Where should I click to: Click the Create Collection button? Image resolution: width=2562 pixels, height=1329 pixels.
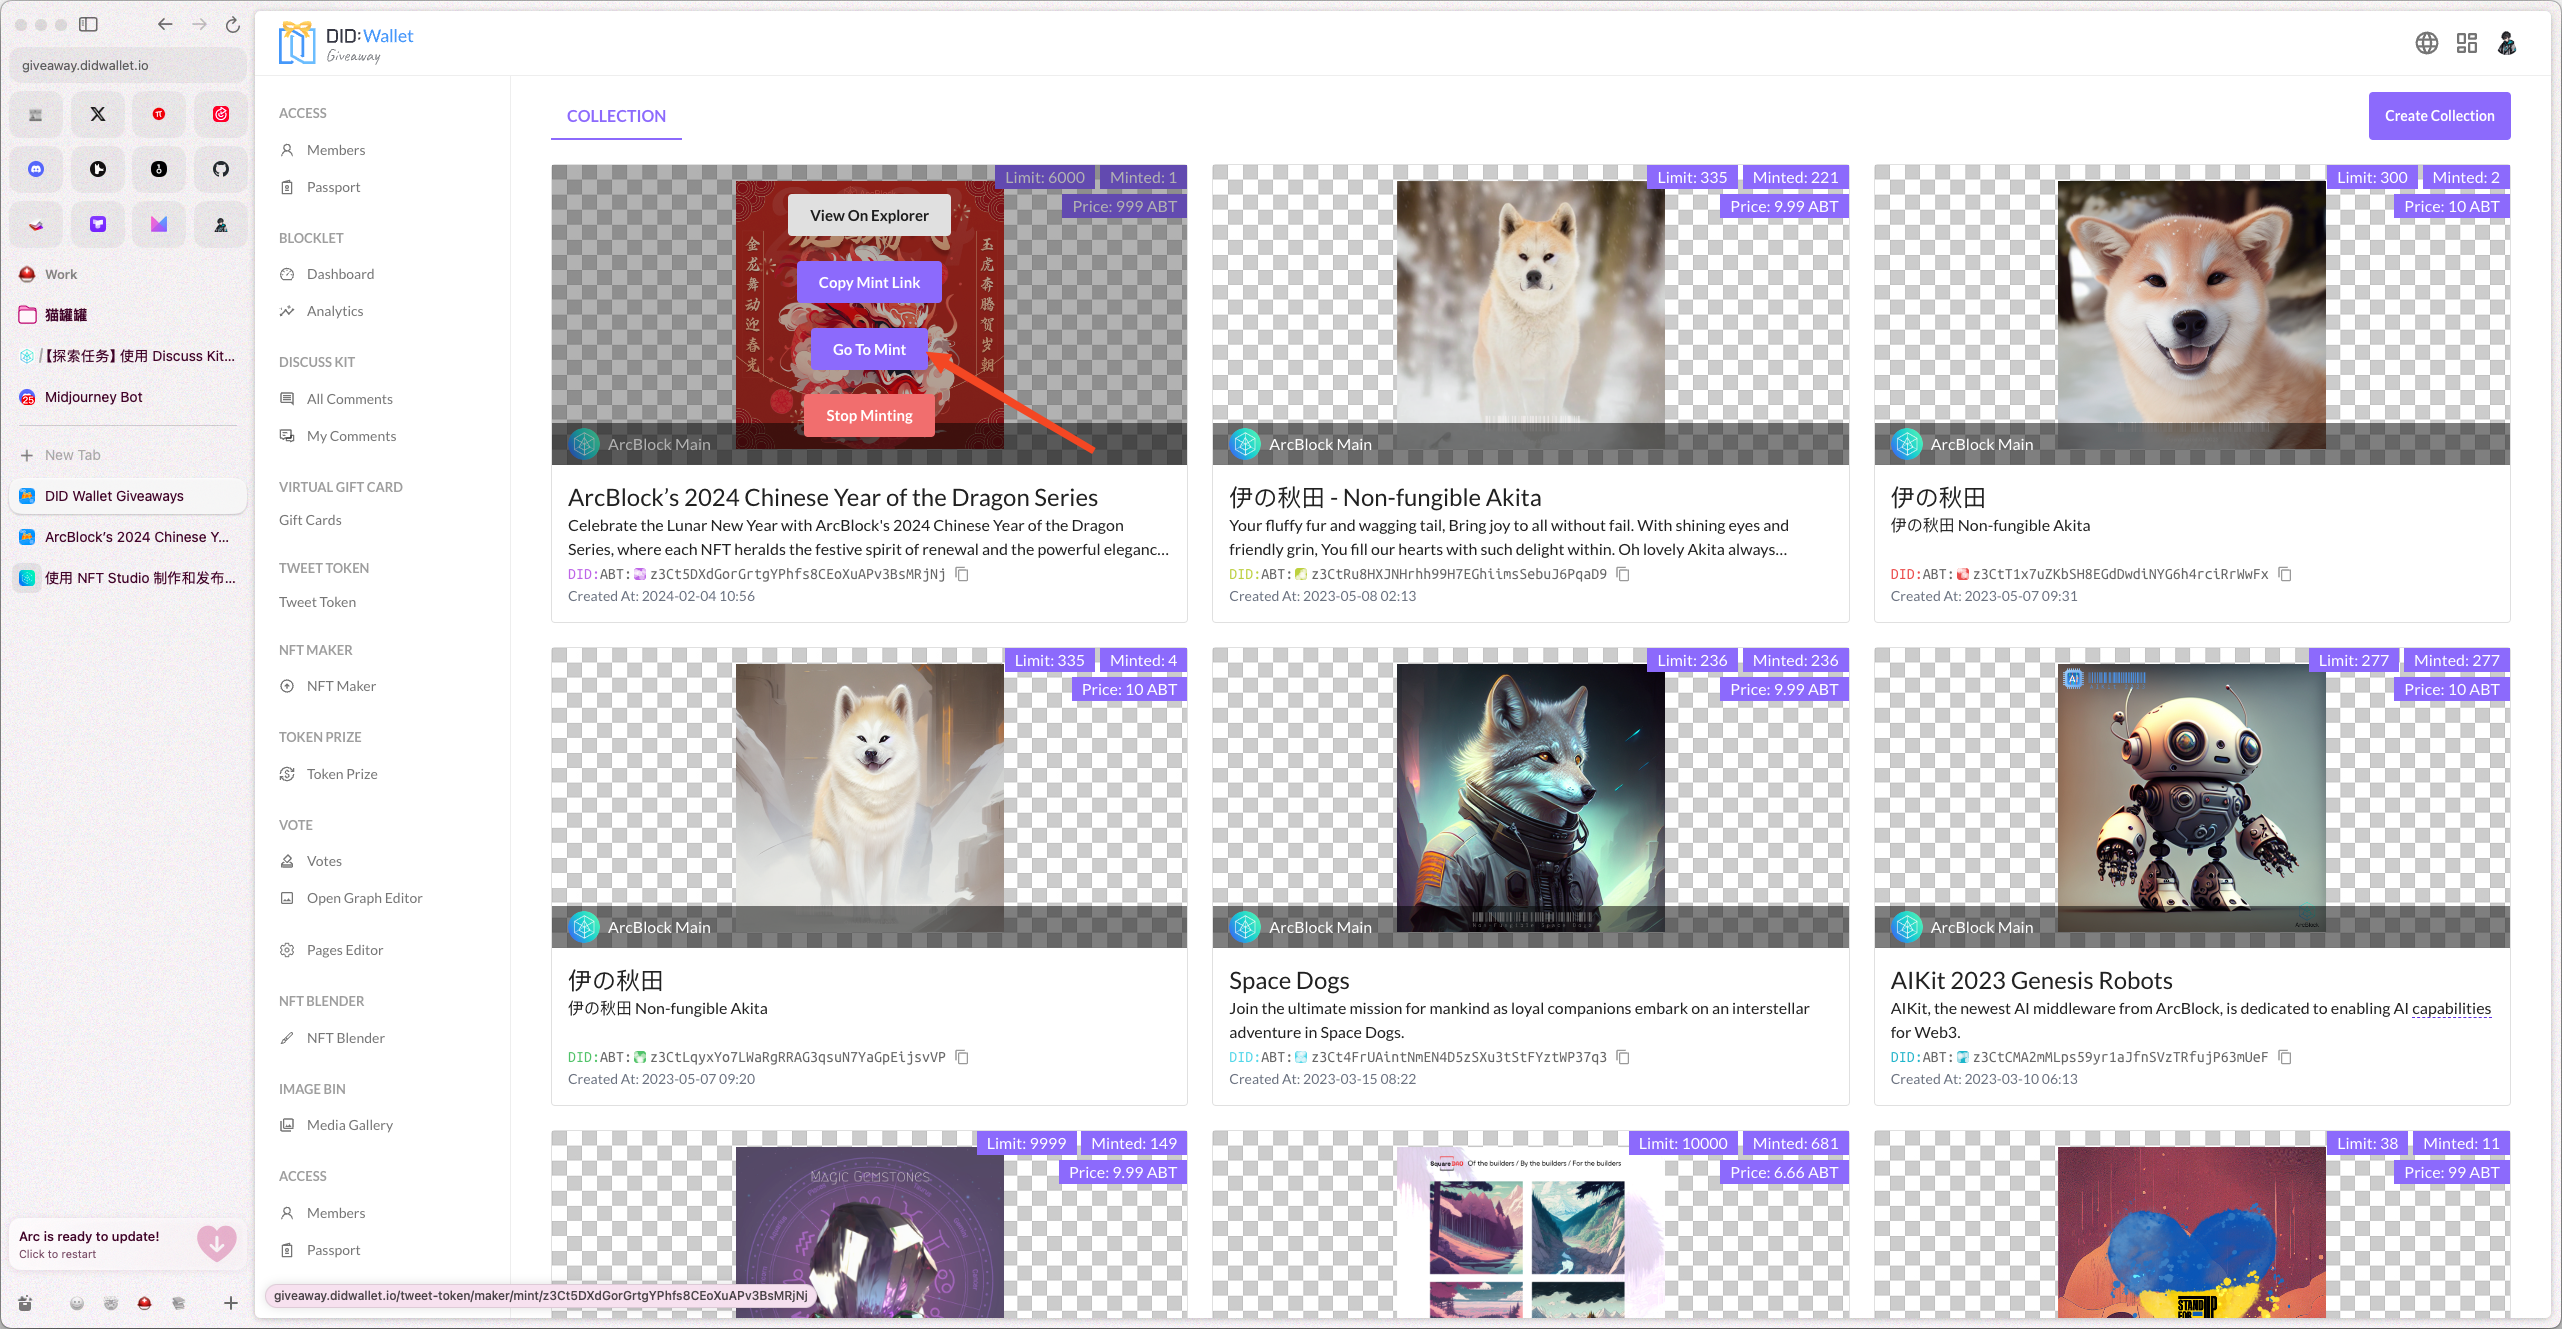(2438, 116)
